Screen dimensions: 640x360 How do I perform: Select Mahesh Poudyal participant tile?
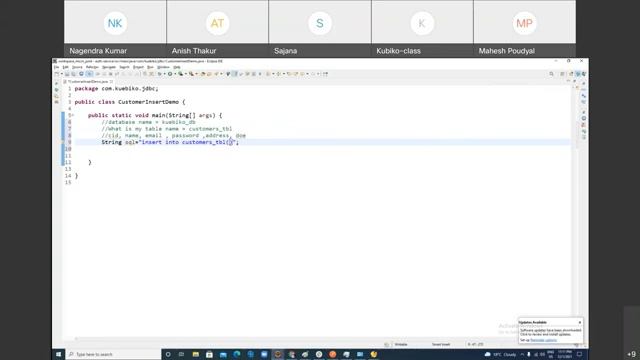pos(524,28)
